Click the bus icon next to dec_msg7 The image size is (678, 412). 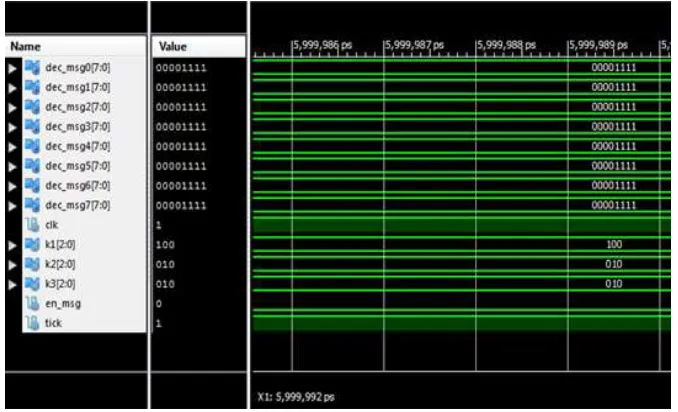point(32,205)
